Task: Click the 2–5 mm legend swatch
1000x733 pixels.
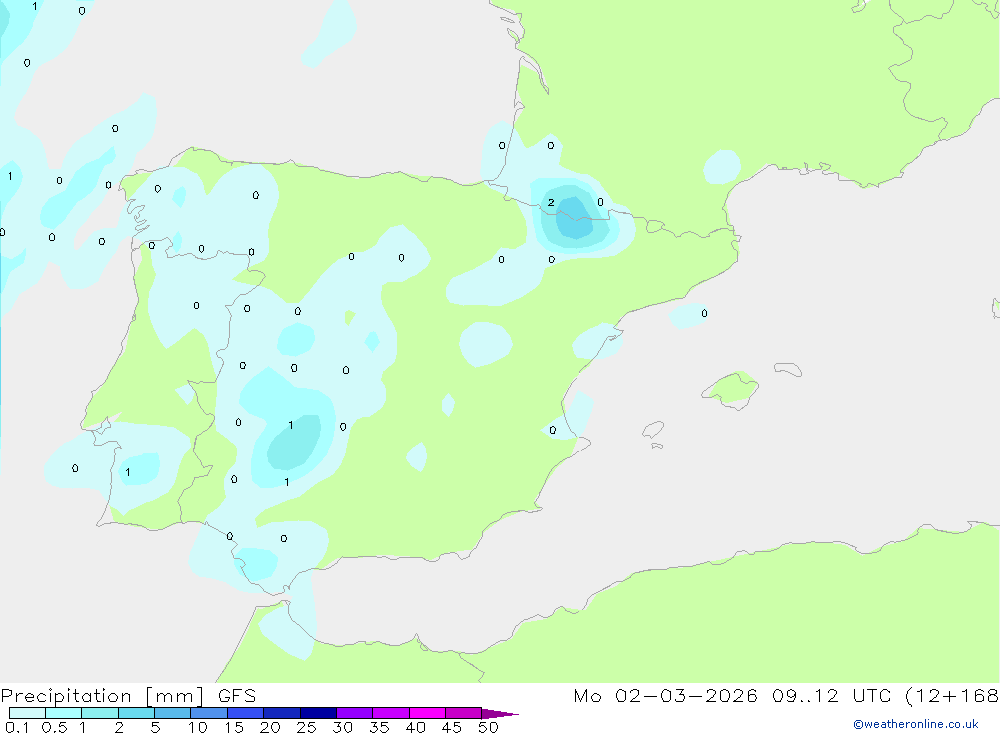Action: coord(136,713)
